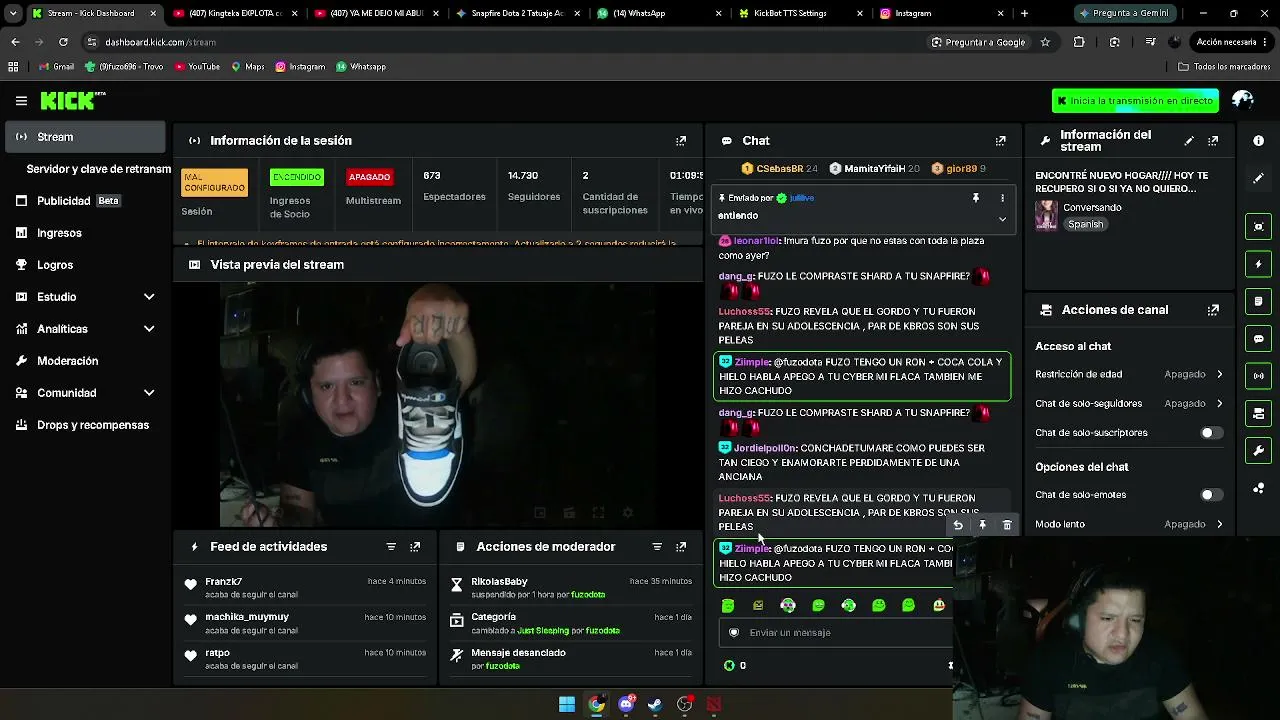Open the Chrome tab search dropdown
Image resolution: width=1280 pixels, height=720 pixels.
pyautogui.click(x=13, y=13)
